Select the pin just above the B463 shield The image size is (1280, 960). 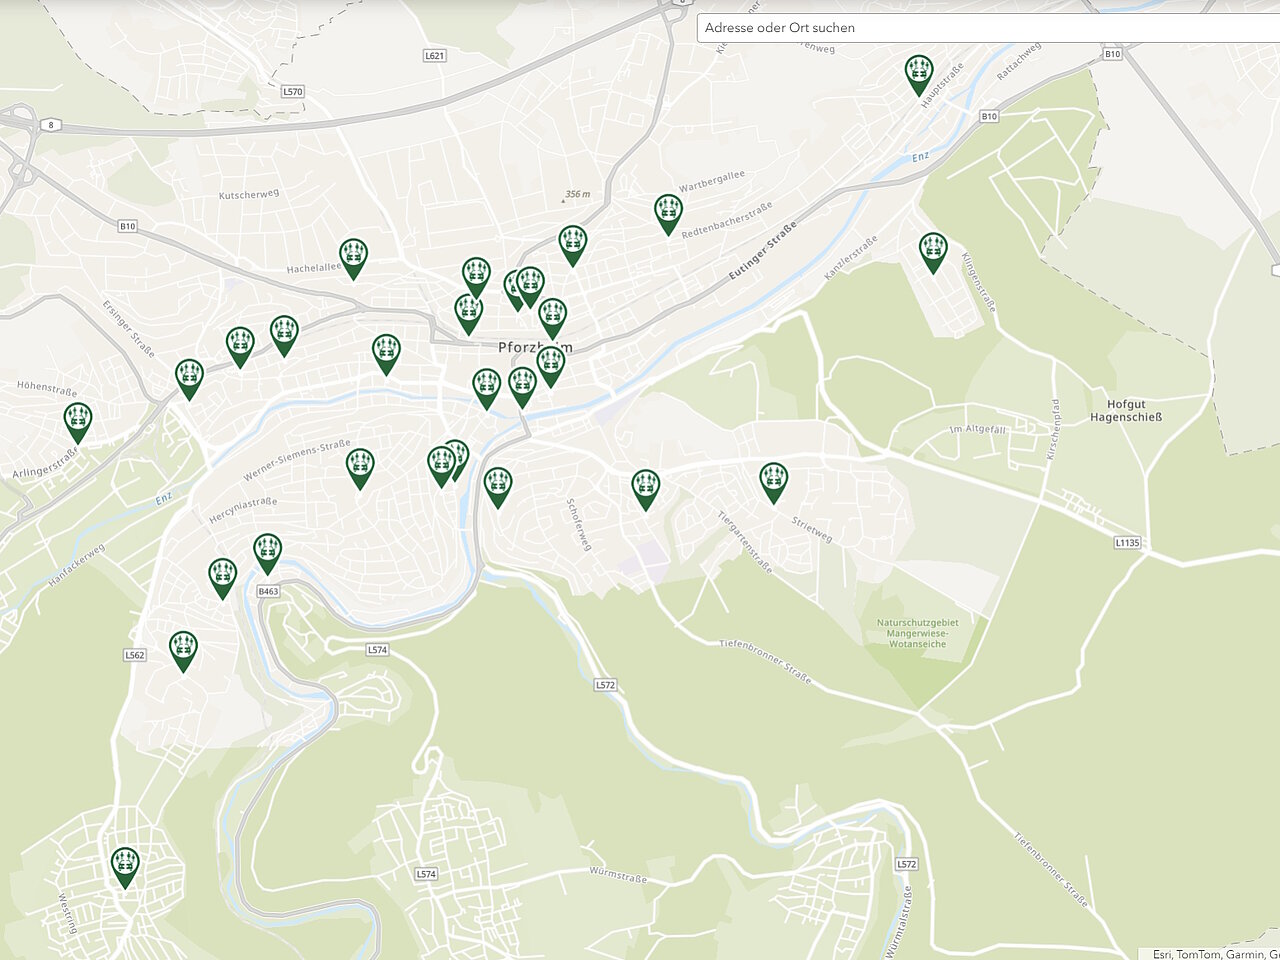(267, 554)
